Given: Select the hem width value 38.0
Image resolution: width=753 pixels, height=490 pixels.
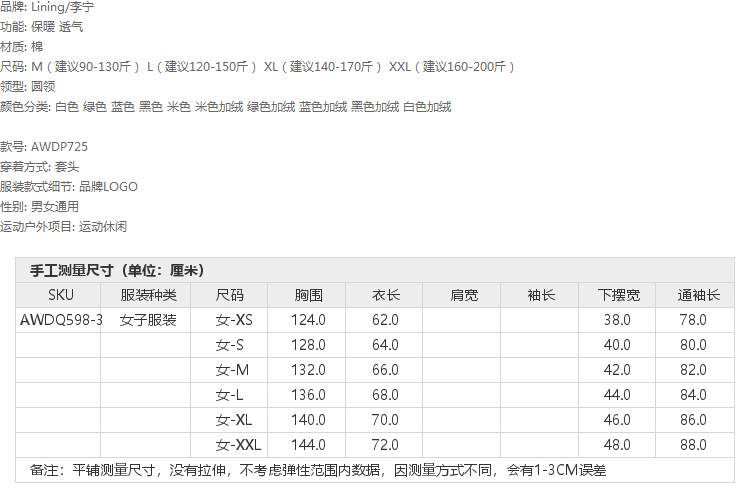Looking at the screenshot, I should tap(617, 320).
